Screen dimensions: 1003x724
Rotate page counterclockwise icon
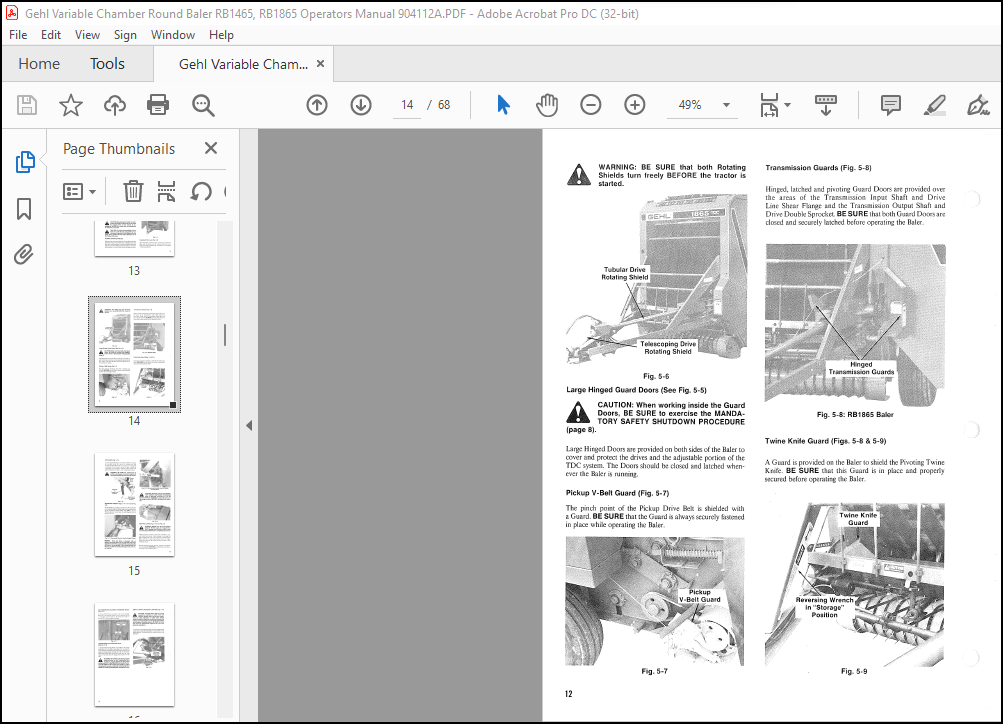[201, 191]
